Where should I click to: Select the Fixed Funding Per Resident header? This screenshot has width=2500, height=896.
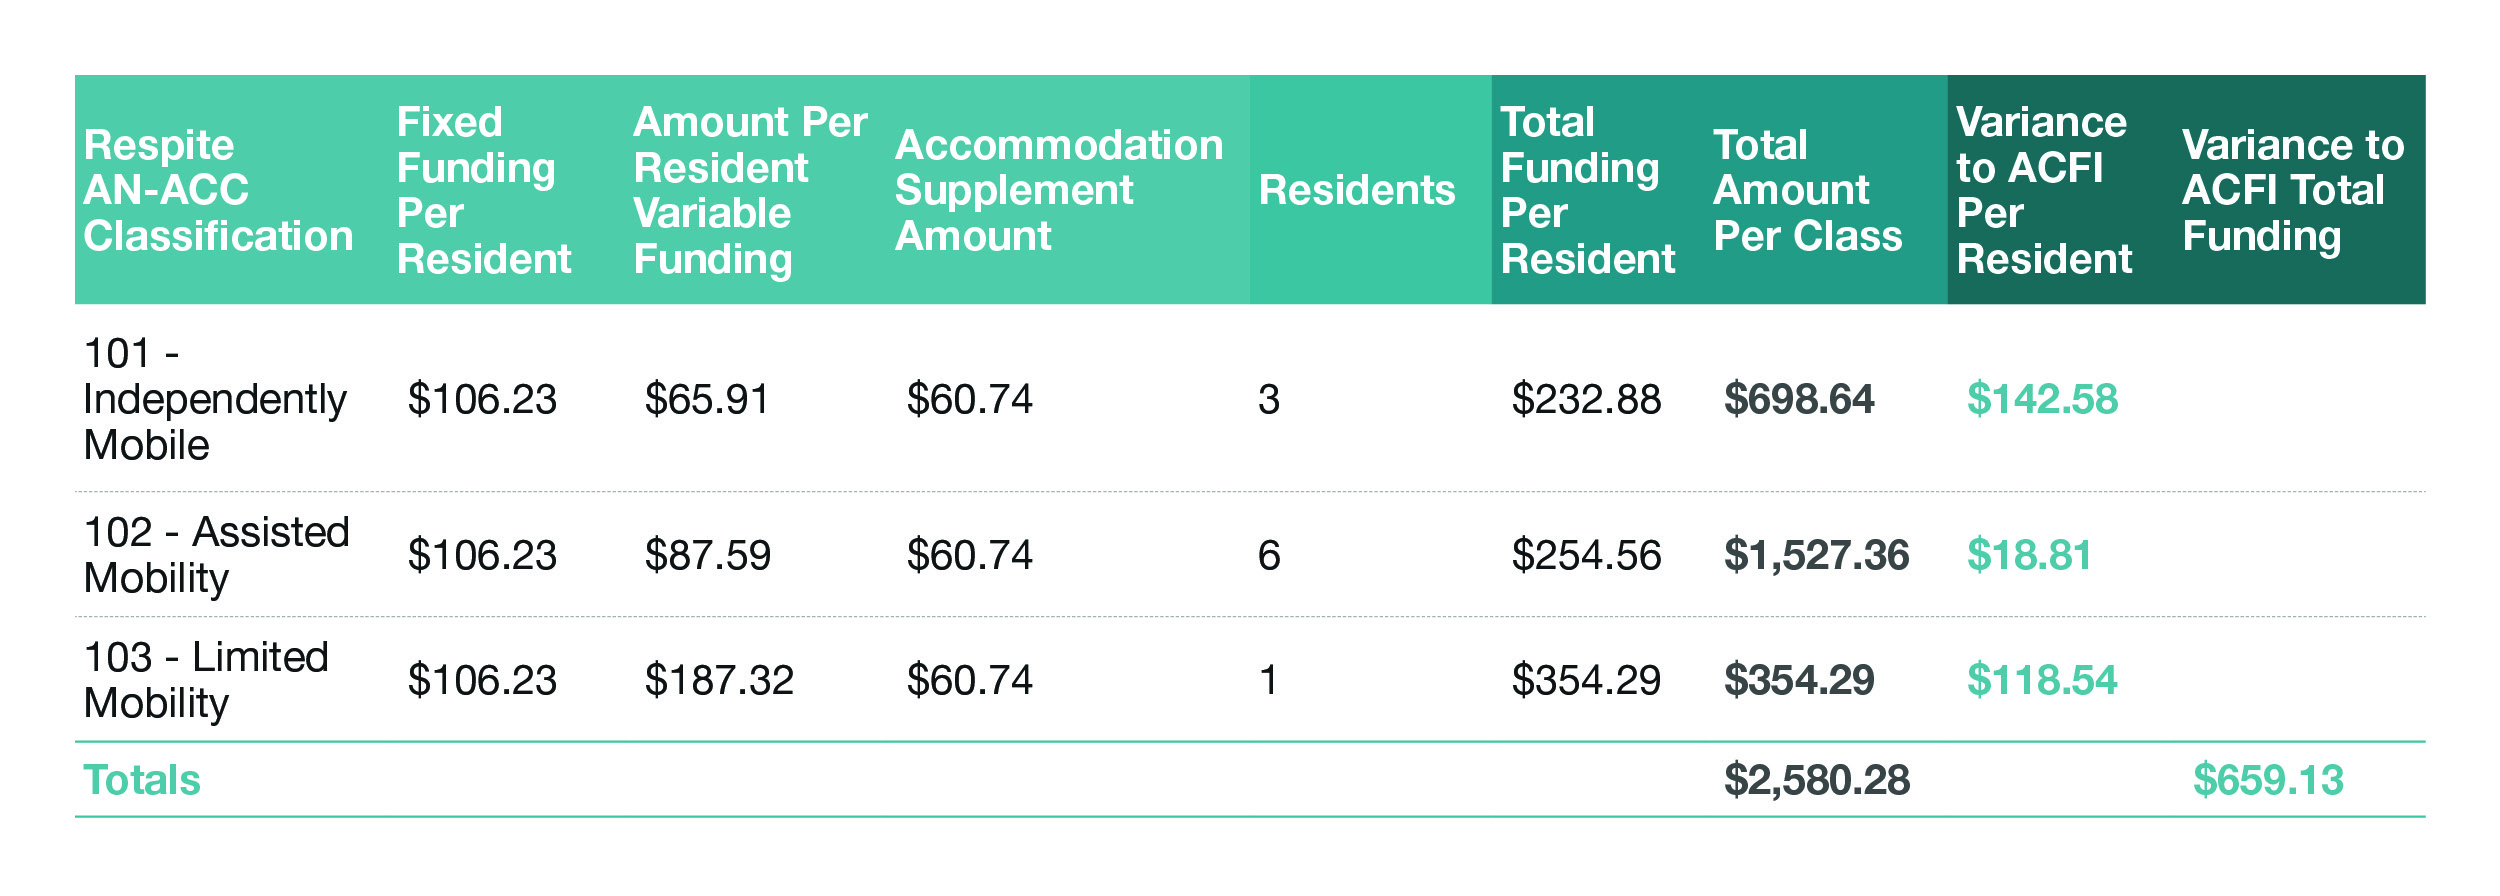pyautogui.click(x=484, y=190)
